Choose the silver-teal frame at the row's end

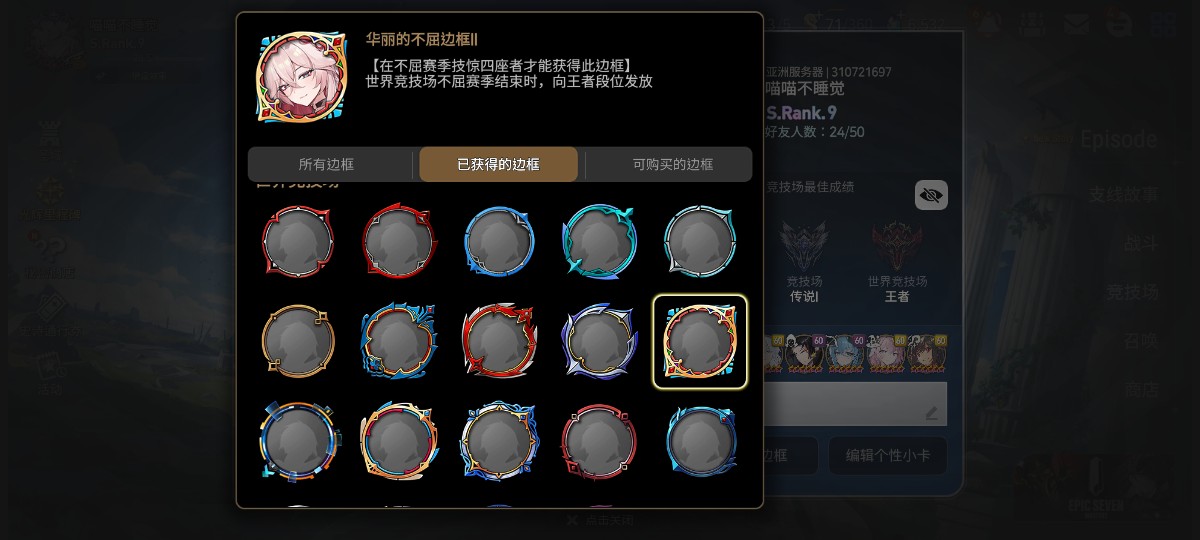[x=700, y=241]
